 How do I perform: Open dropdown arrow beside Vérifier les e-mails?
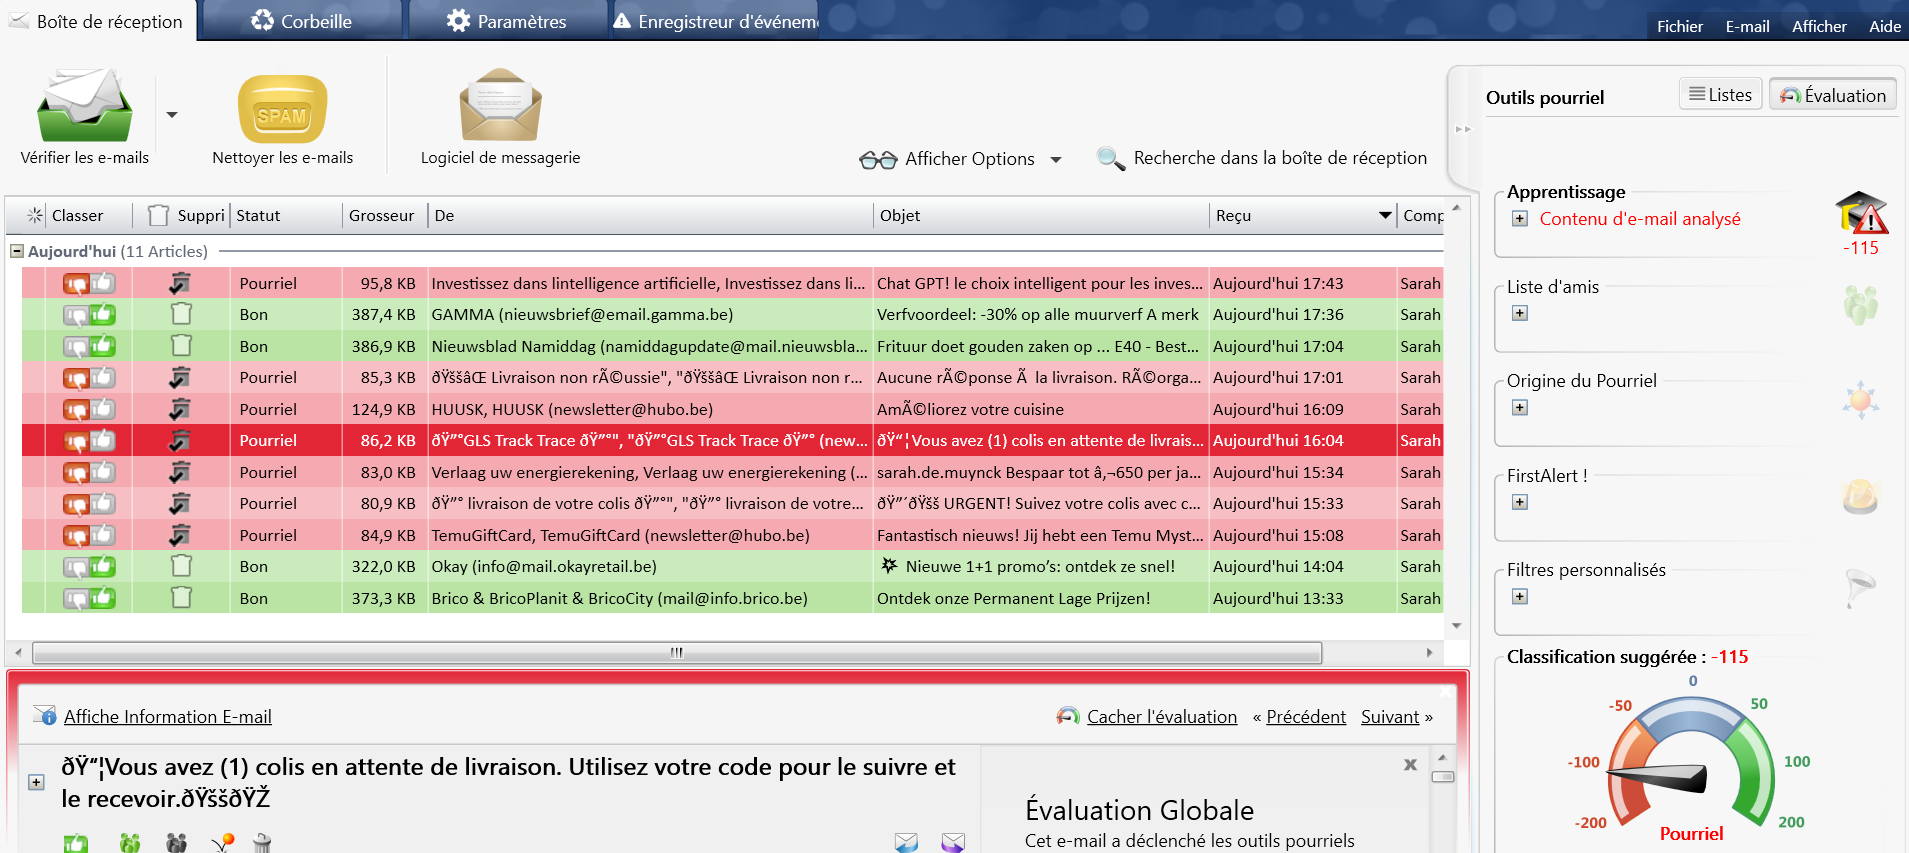(x=172, y=115)
